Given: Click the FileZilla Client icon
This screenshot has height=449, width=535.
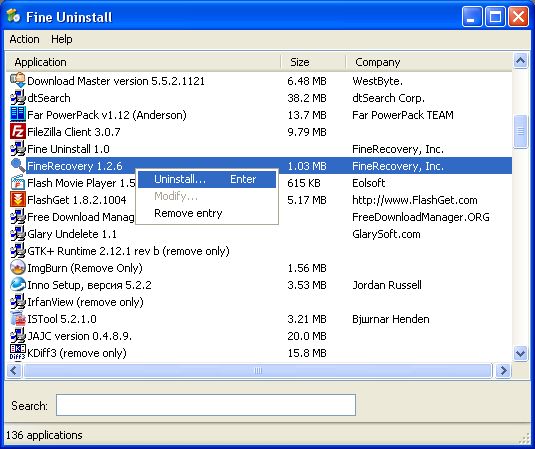Looking at the screenshot, I should [18, 132].
